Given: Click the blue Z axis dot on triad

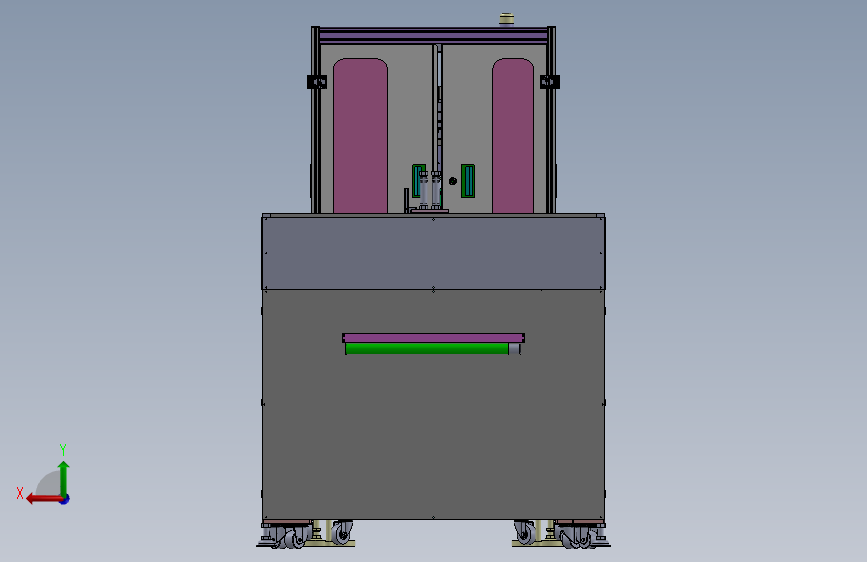Looking at the screenshot, I should point(65,499).
